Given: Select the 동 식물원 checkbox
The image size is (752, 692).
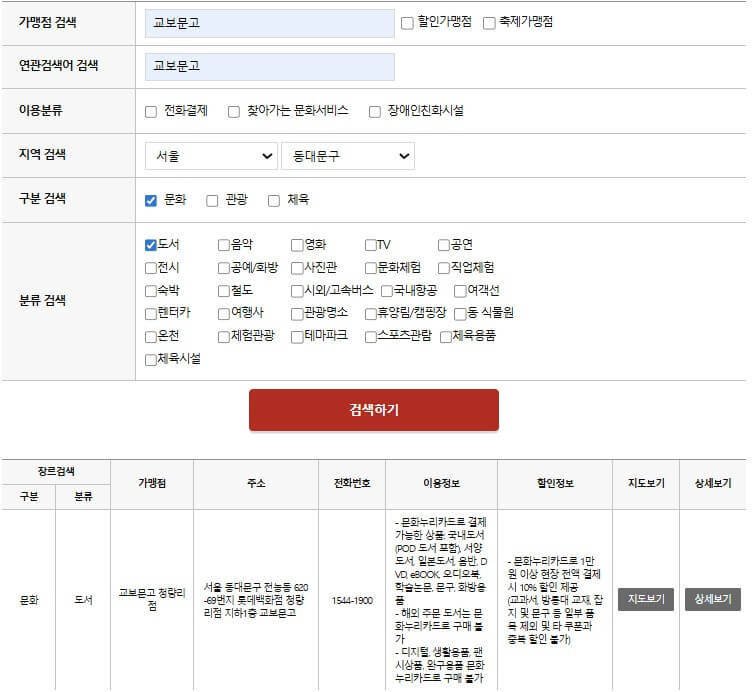Looking at the screenshot, I should pos(460,314).
